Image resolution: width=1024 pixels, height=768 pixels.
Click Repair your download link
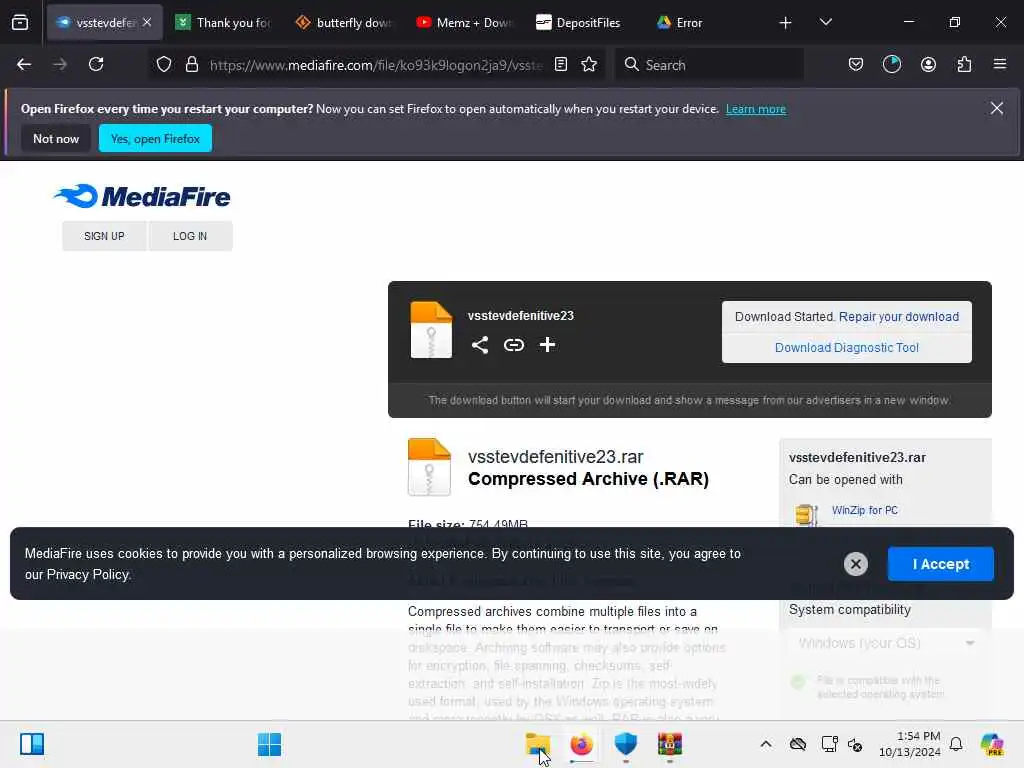pos(899,317)
